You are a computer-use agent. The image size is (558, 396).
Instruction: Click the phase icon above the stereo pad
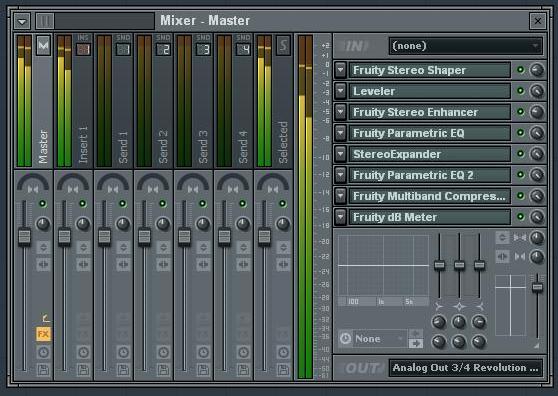click(502, 237)
